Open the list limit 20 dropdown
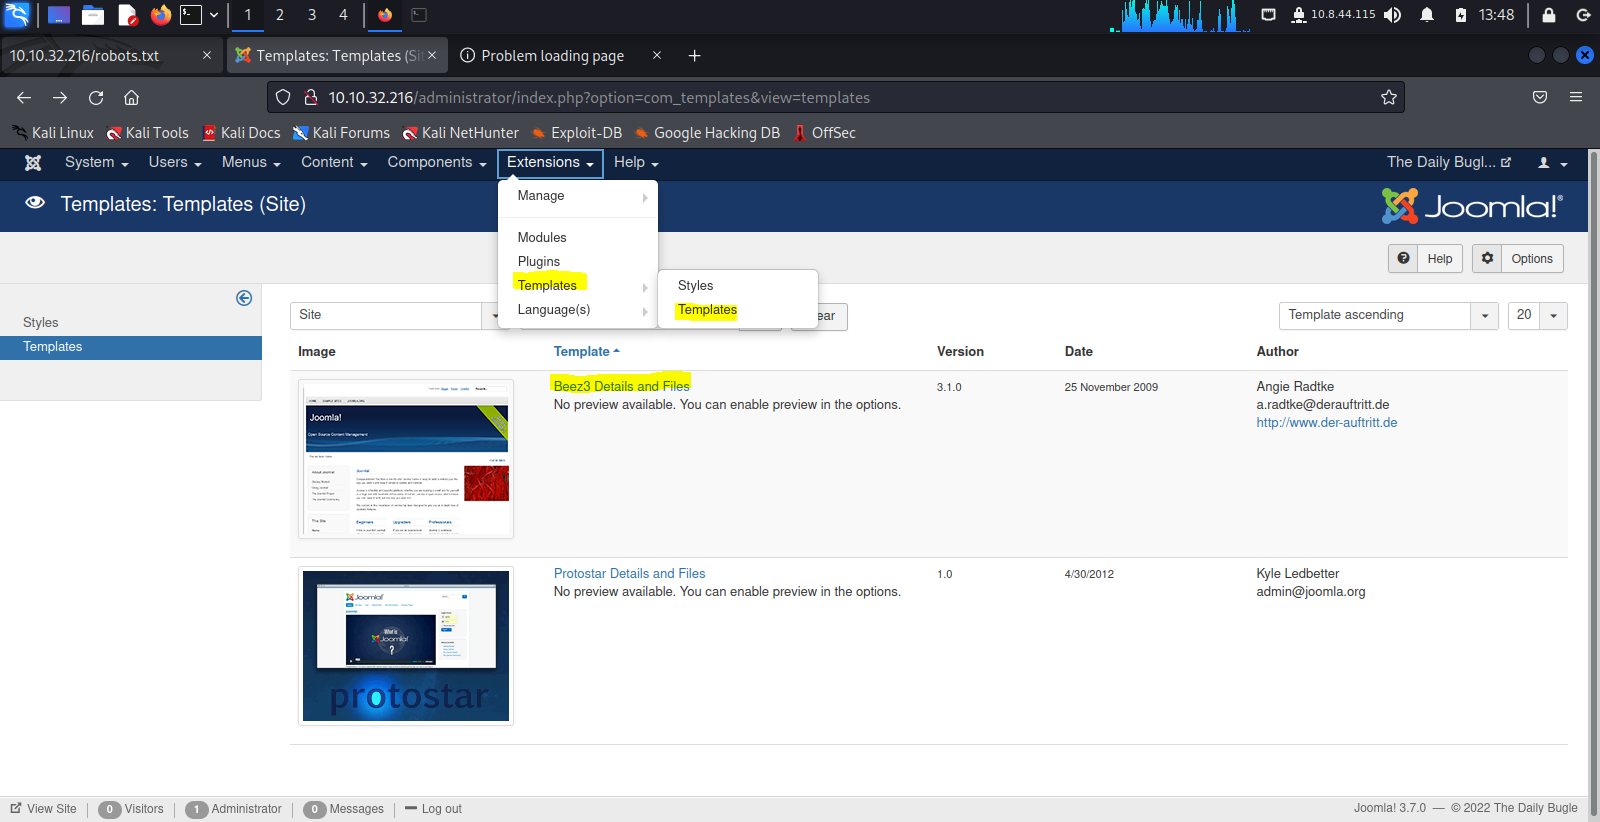 1537,315
